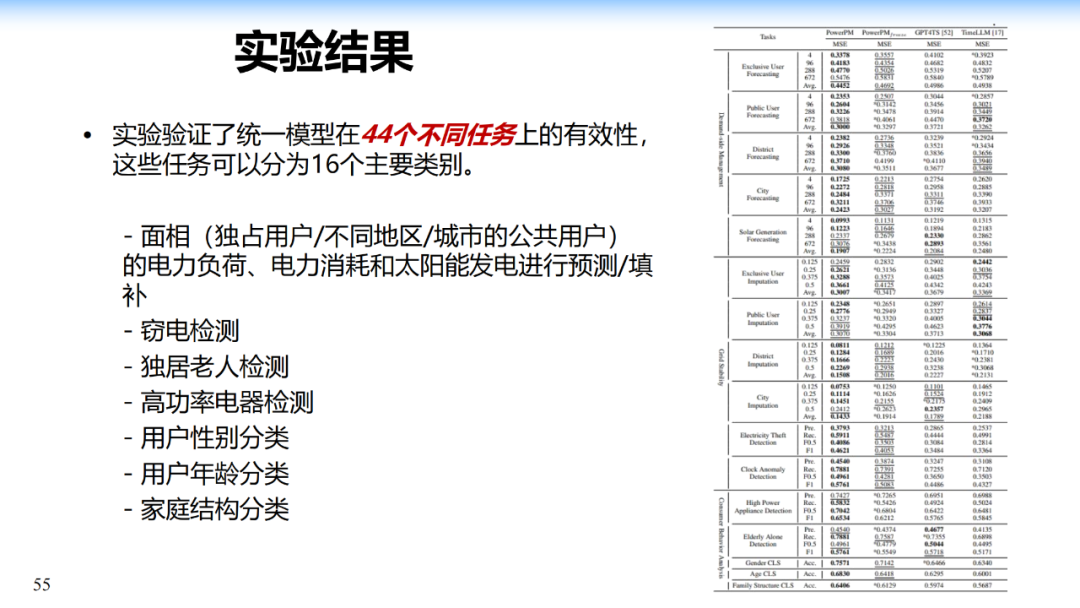Click the 'GPT4TS [52]' column header
This screenshot has width=1080, height=608.
pos(933,32)
